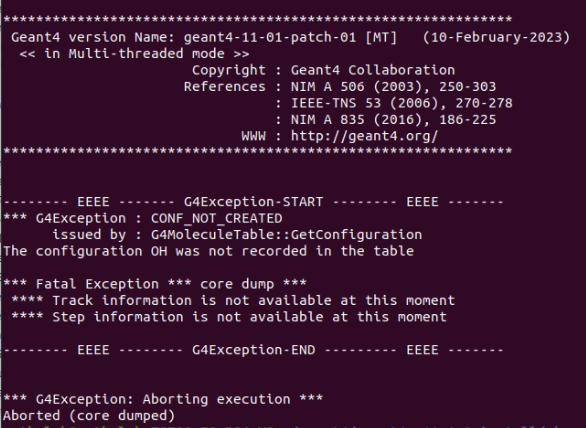Click the Geant4 version Name line
The height and width of the screenshot is (428, 586).
point(290,37)
